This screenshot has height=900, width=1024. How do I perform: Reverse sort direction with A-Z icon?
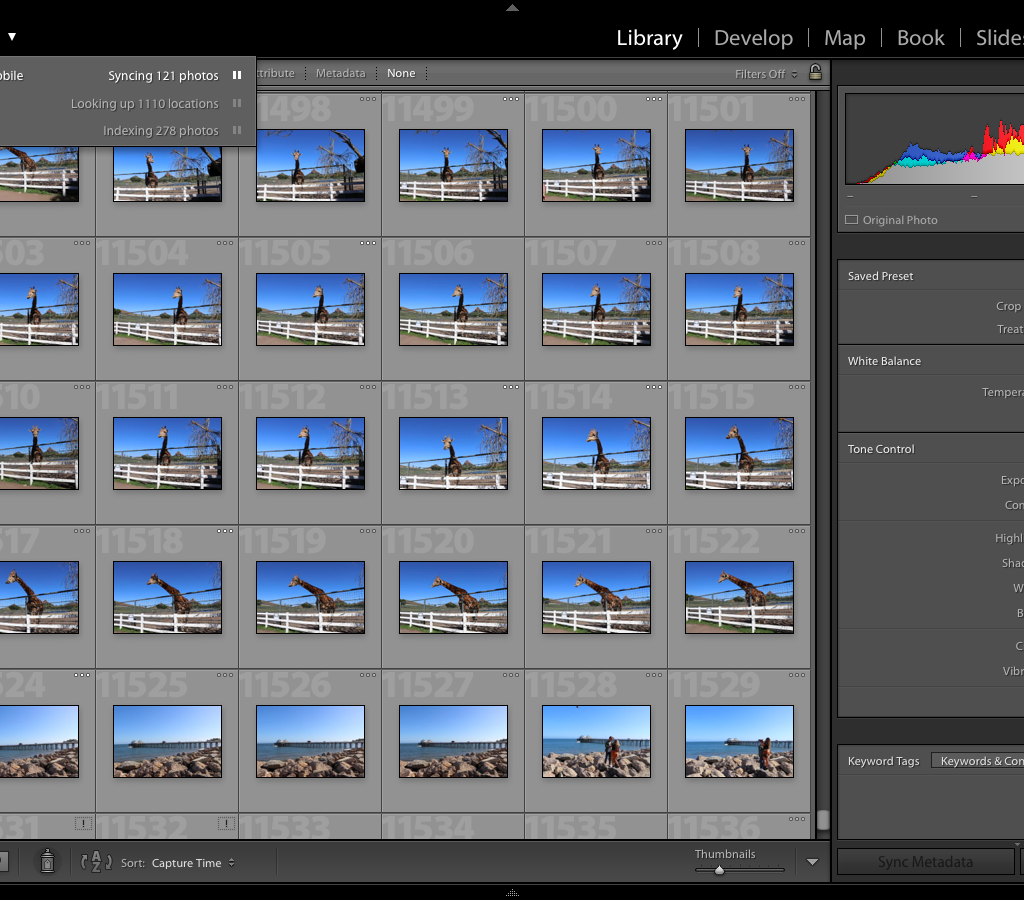click(96, 862)
